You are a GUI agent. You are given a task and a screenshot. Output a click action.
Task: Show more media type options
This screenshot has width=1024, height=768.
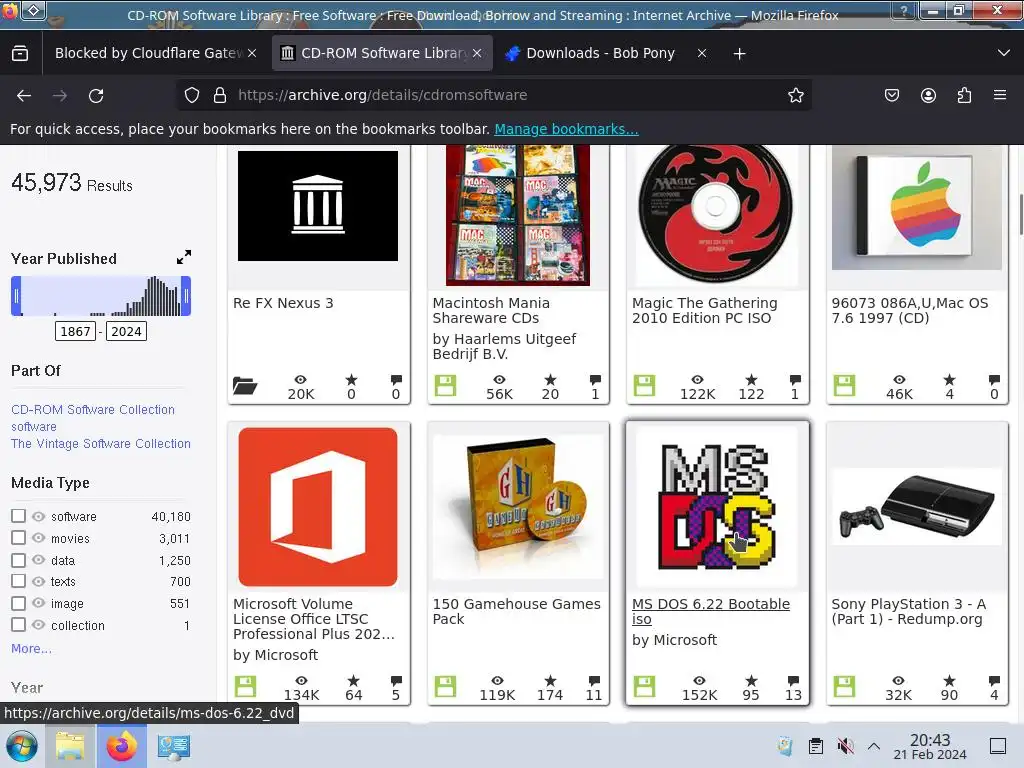click(31, 648)
